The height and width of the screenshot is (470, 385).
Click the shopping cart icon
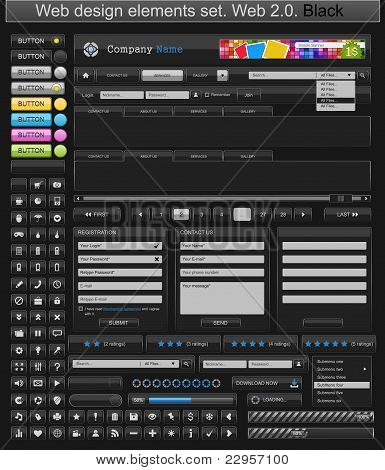tap(38, 185)
